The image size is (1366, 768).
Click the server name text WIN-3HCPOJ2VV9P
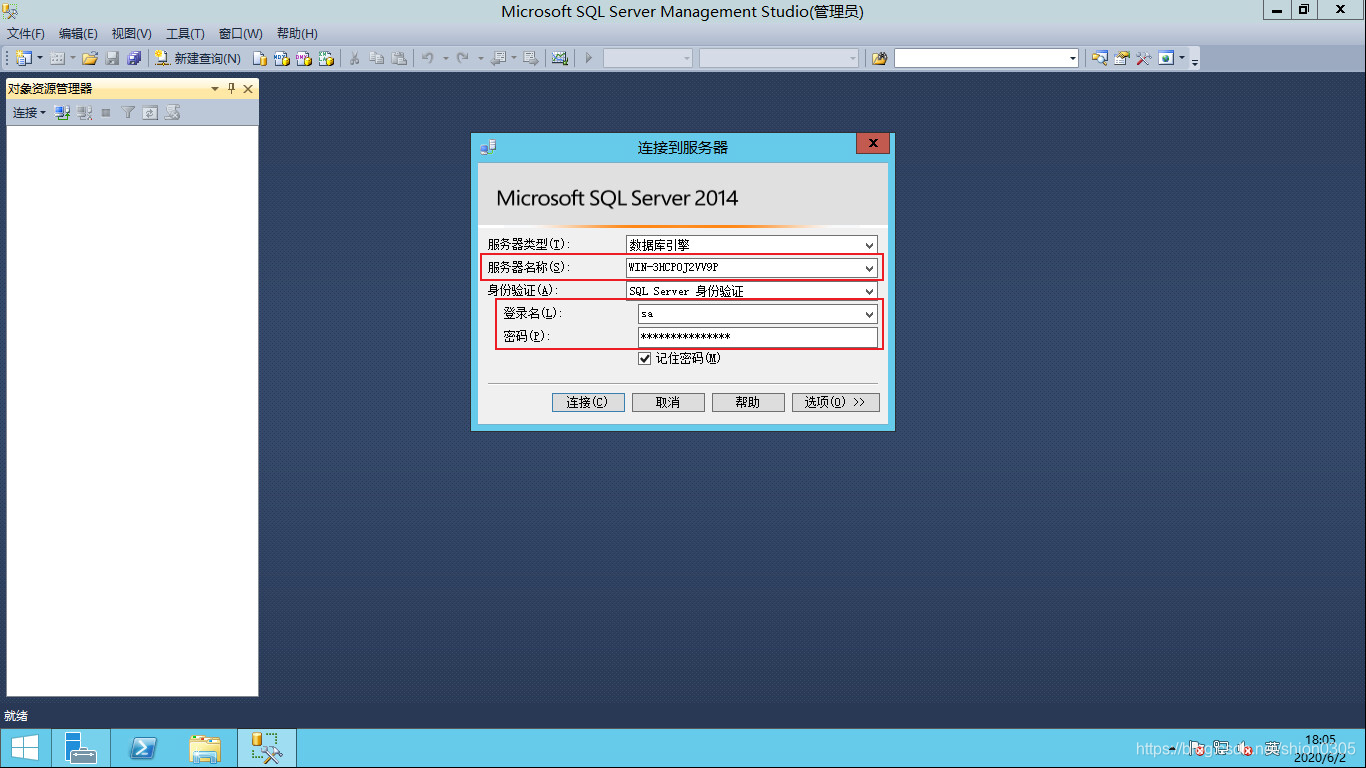(x=673, y=268)
